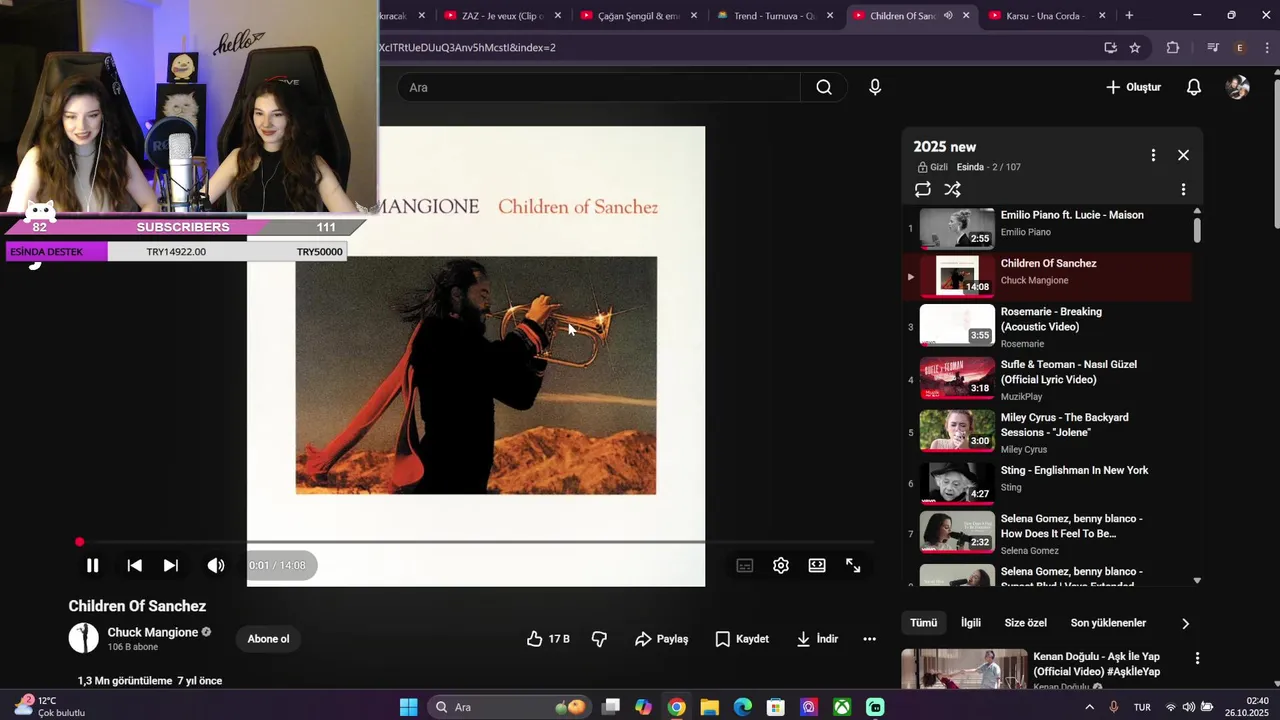Click install app icon in address bar
The width and height of the screenshot is (1280, 720).
(1110, 47)
